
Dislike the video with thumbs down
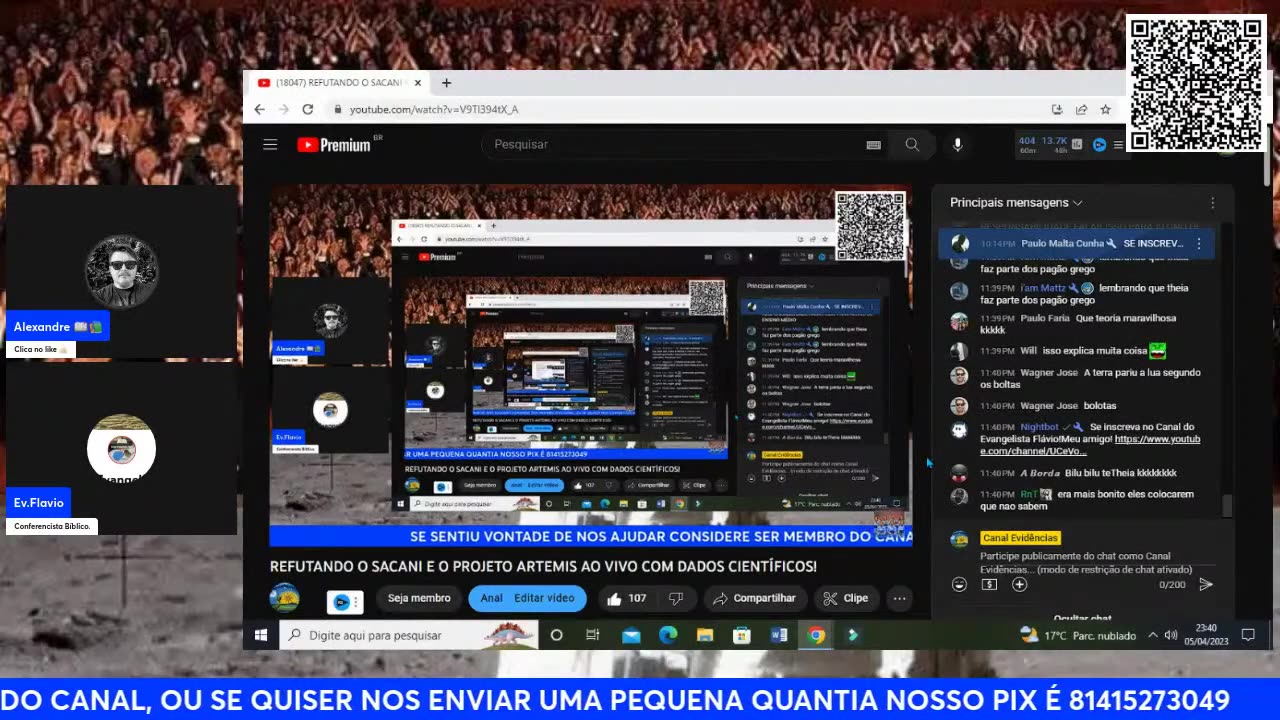tap(675, 598)
